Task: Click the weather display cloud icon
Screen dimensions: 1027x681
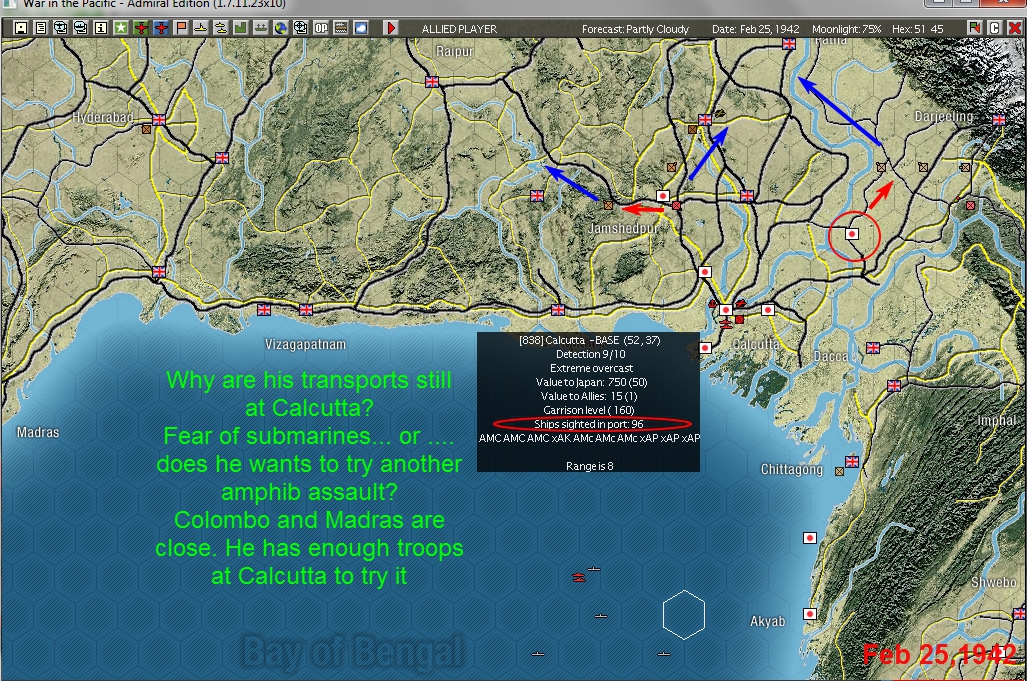Action: tap(361, 29)
